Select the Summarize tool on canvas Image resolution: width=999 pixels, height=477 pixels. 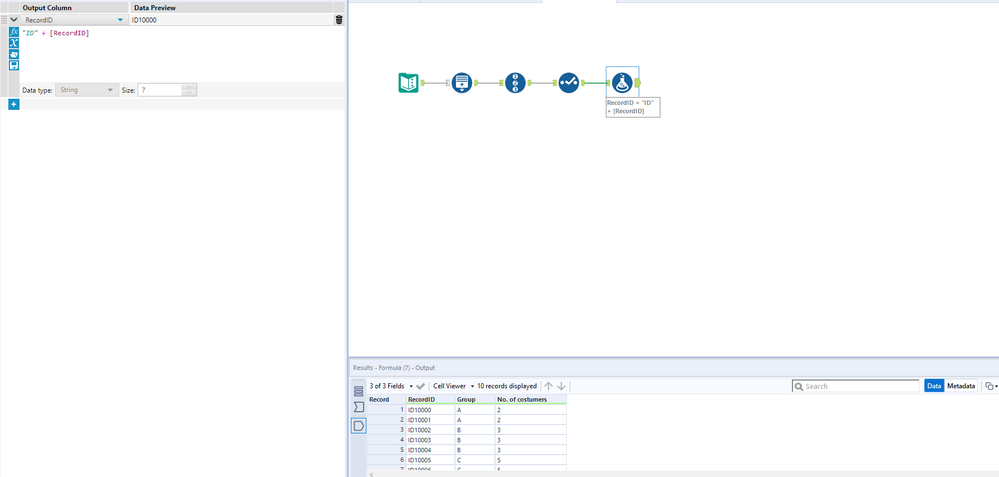462,83
